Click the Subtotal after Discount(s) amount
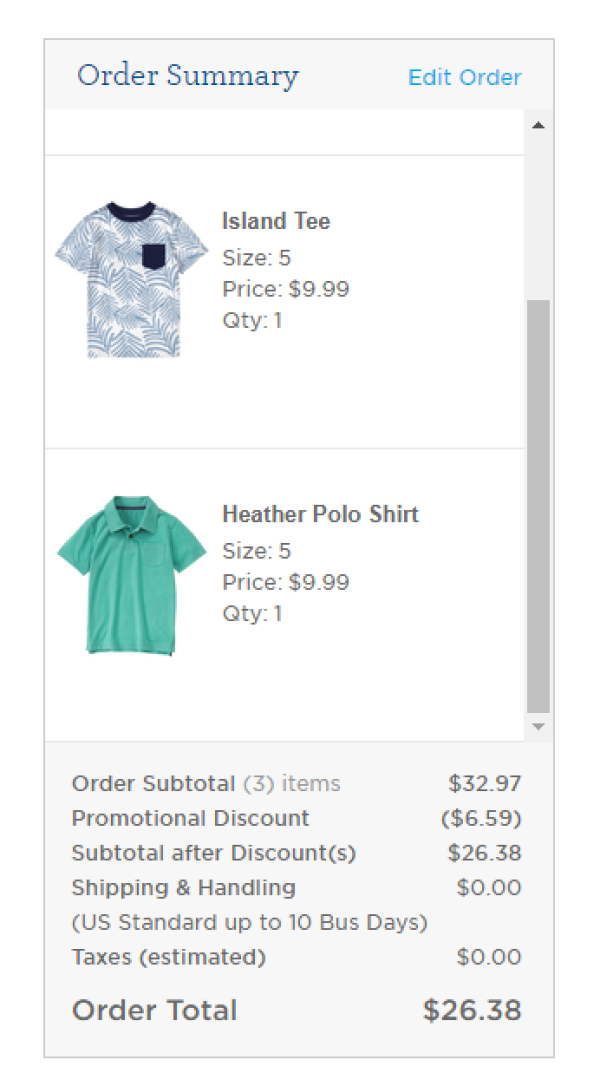Image resolution: width=600 pixels, height=1086 pixels. click(x=484, y=853)
